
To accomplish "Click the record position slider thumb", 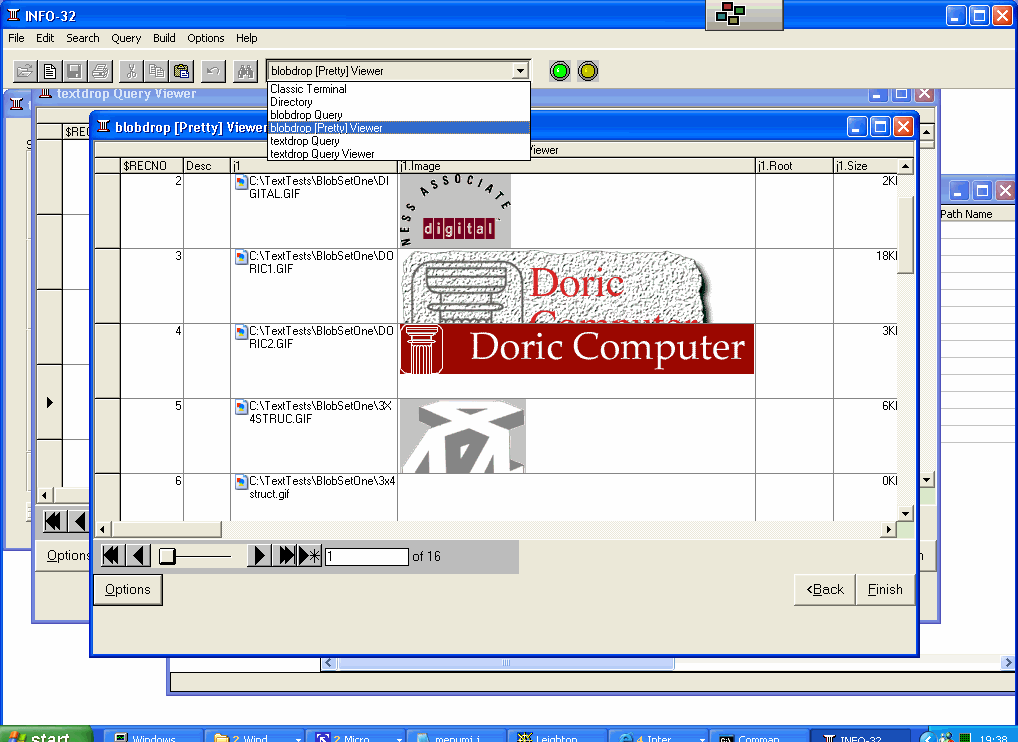I will [168, 556].
